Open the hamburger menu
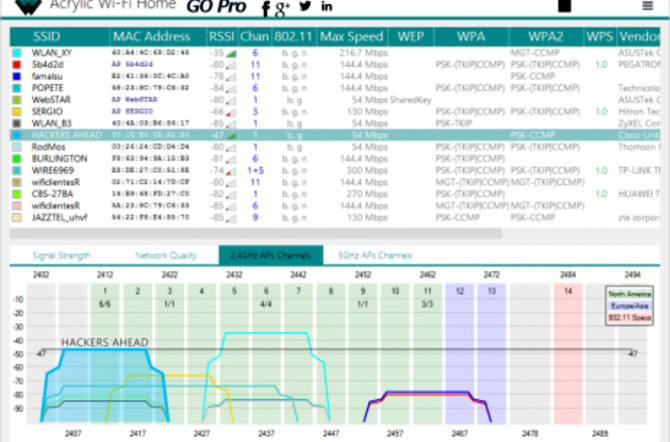 [648, 6]
